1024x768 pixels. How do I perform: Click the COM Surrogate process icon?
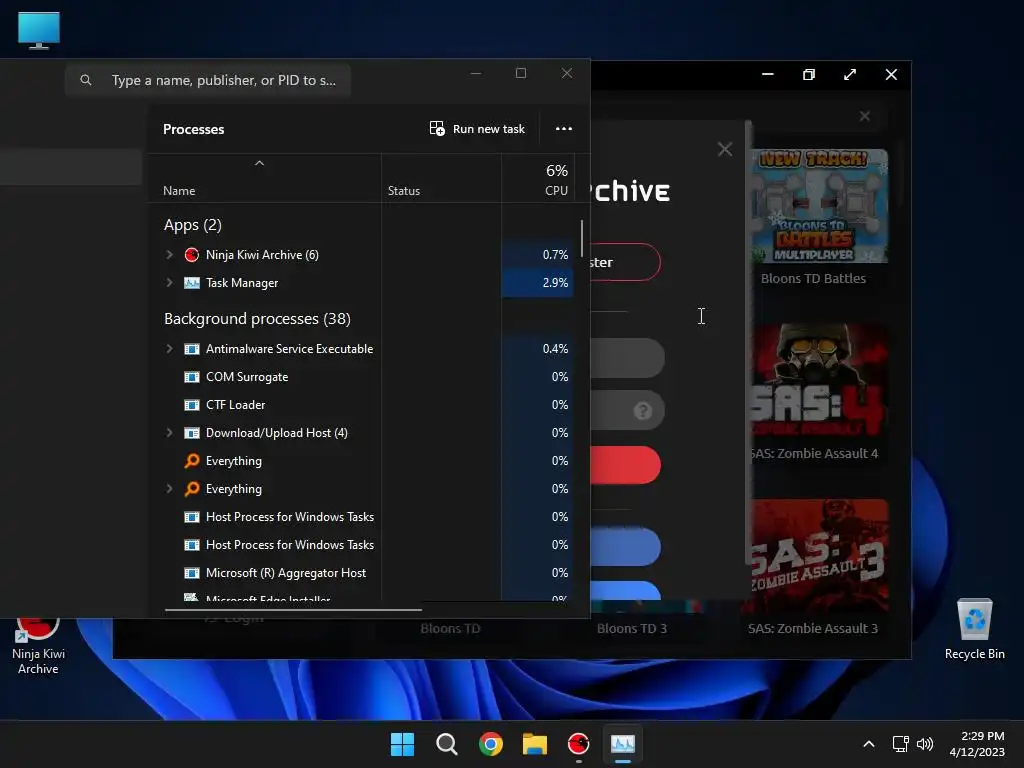coord(191,377)
